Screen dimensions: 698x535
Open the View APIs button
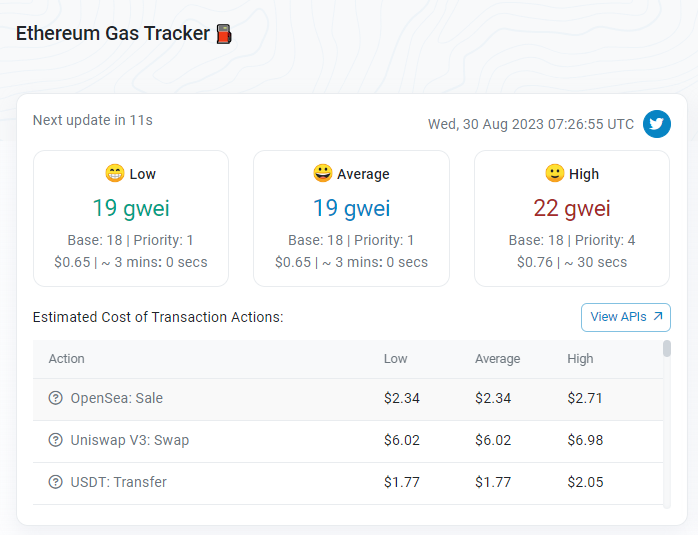click(625, 317)
